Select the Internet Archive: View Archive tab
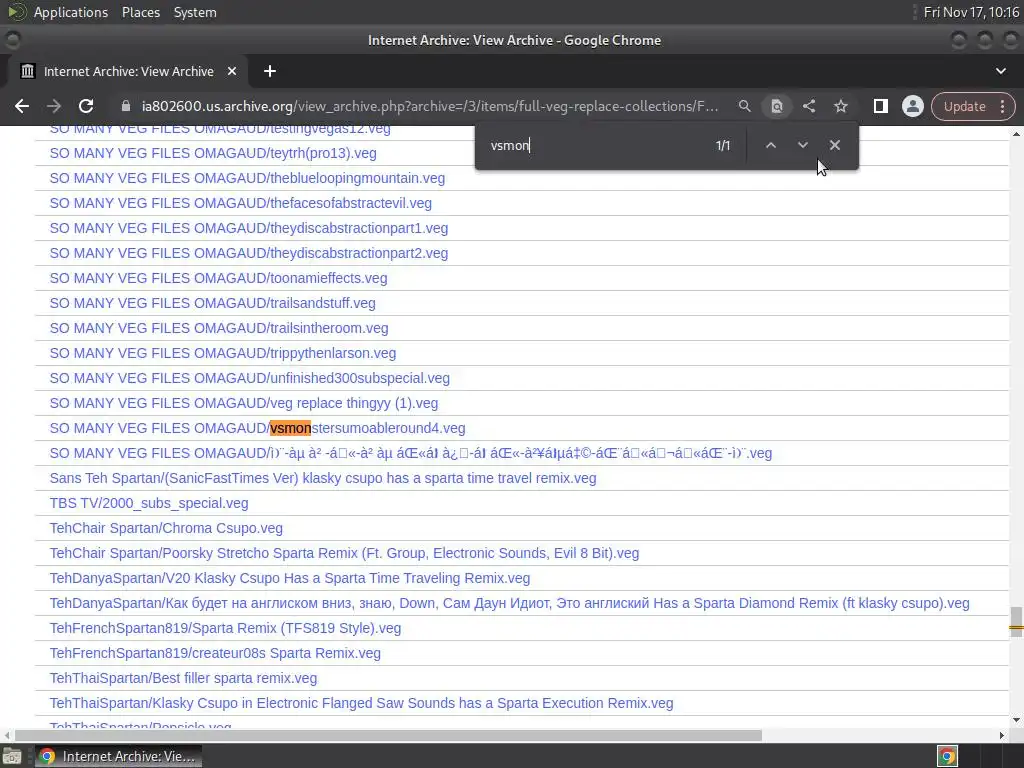This screenshot has height=768, width=1024. [x=127, y=71]
